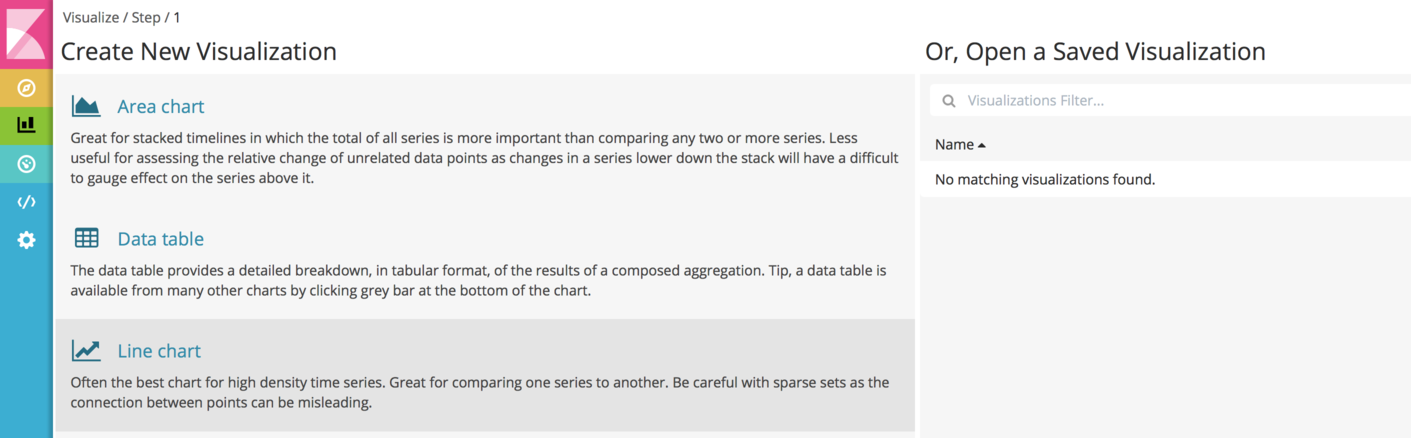Image resolution: width=1411 pixels, height=438 pixels.
Task: Select the Visualize bar chart sidebar icon
Action: click(26, 125)
